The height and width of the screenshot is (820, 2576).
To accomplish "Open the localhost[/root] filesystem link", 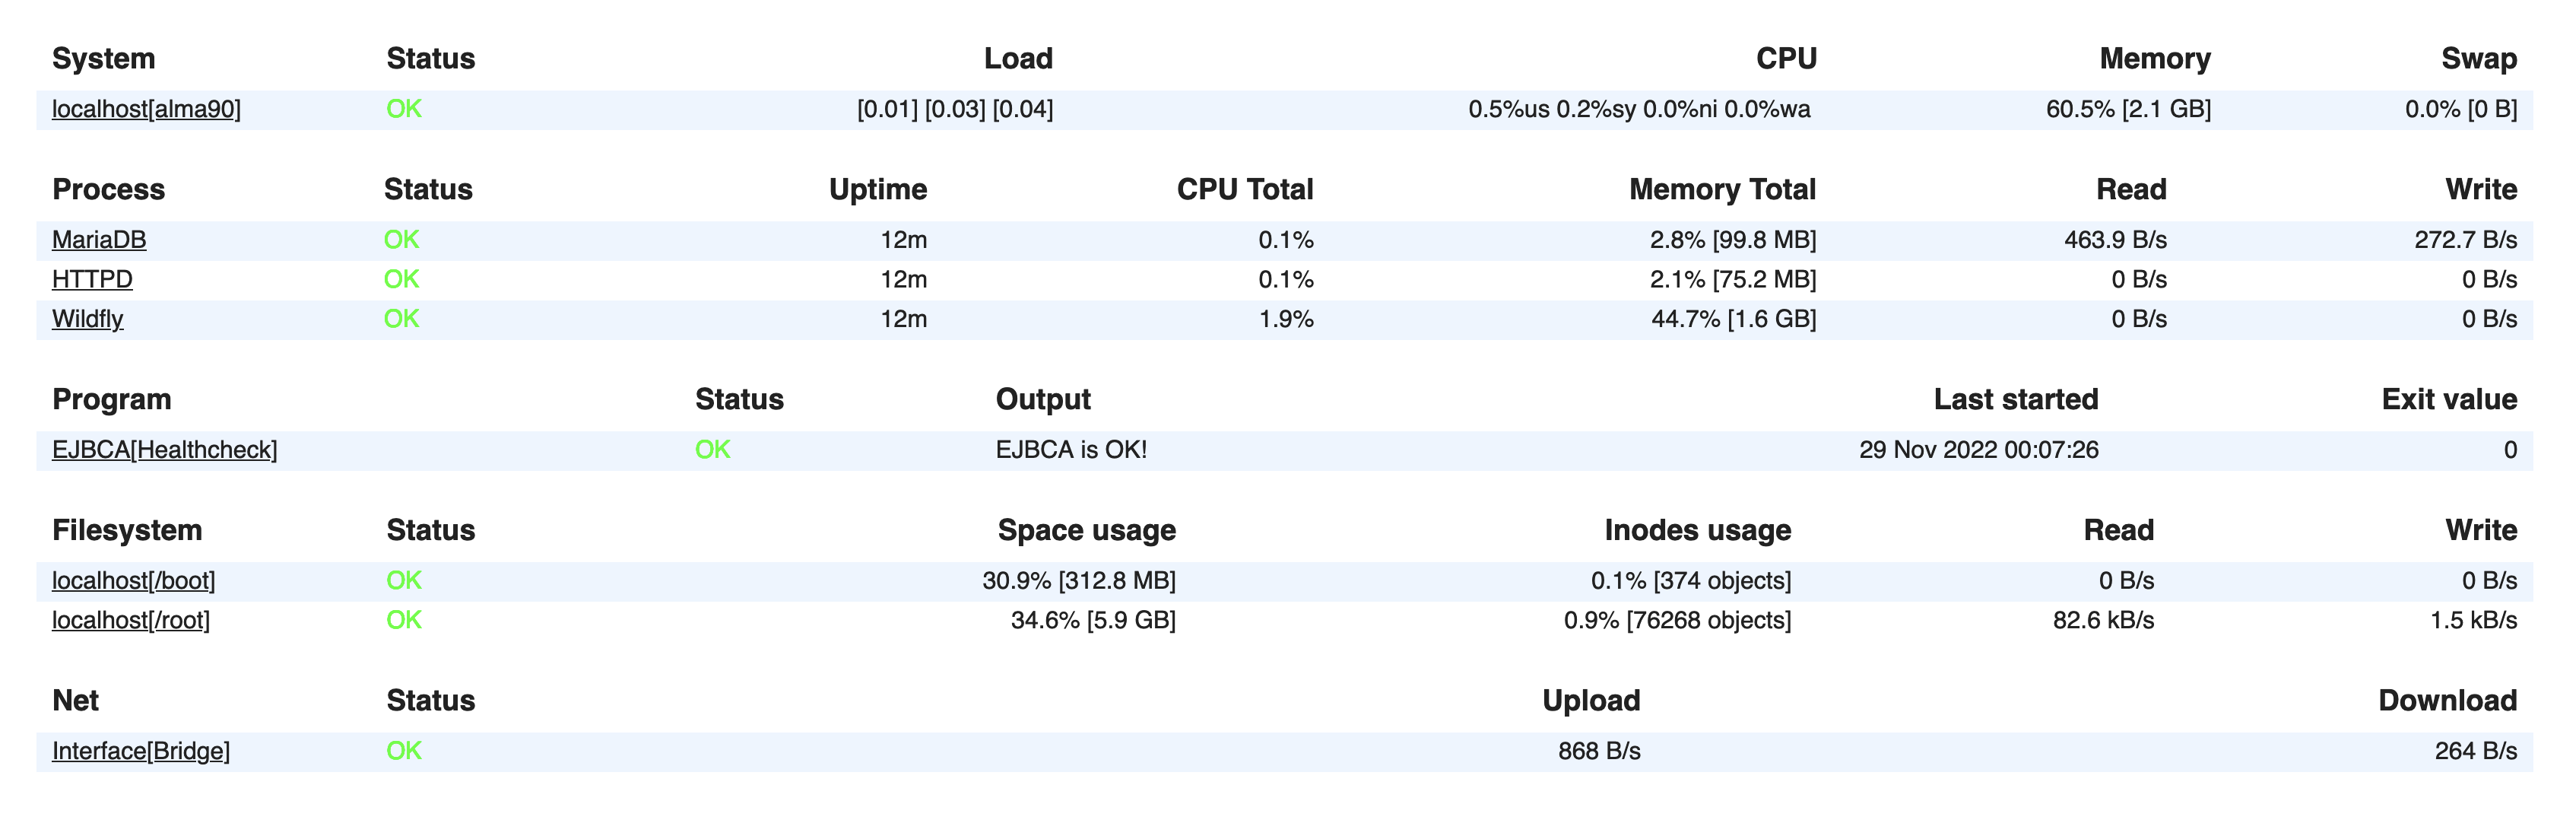I will click(x=131, y=620).
